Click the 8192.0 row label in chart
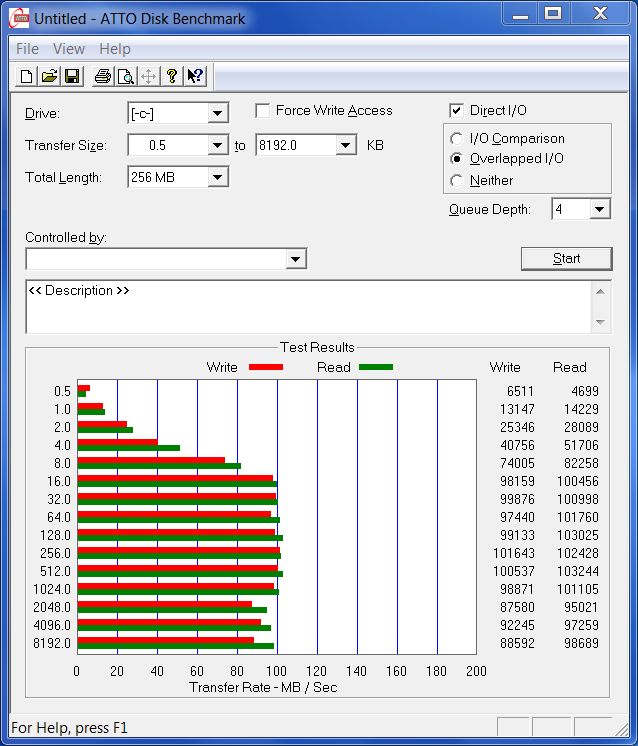Viewport: 638px width, 746px height. [52, 643]
